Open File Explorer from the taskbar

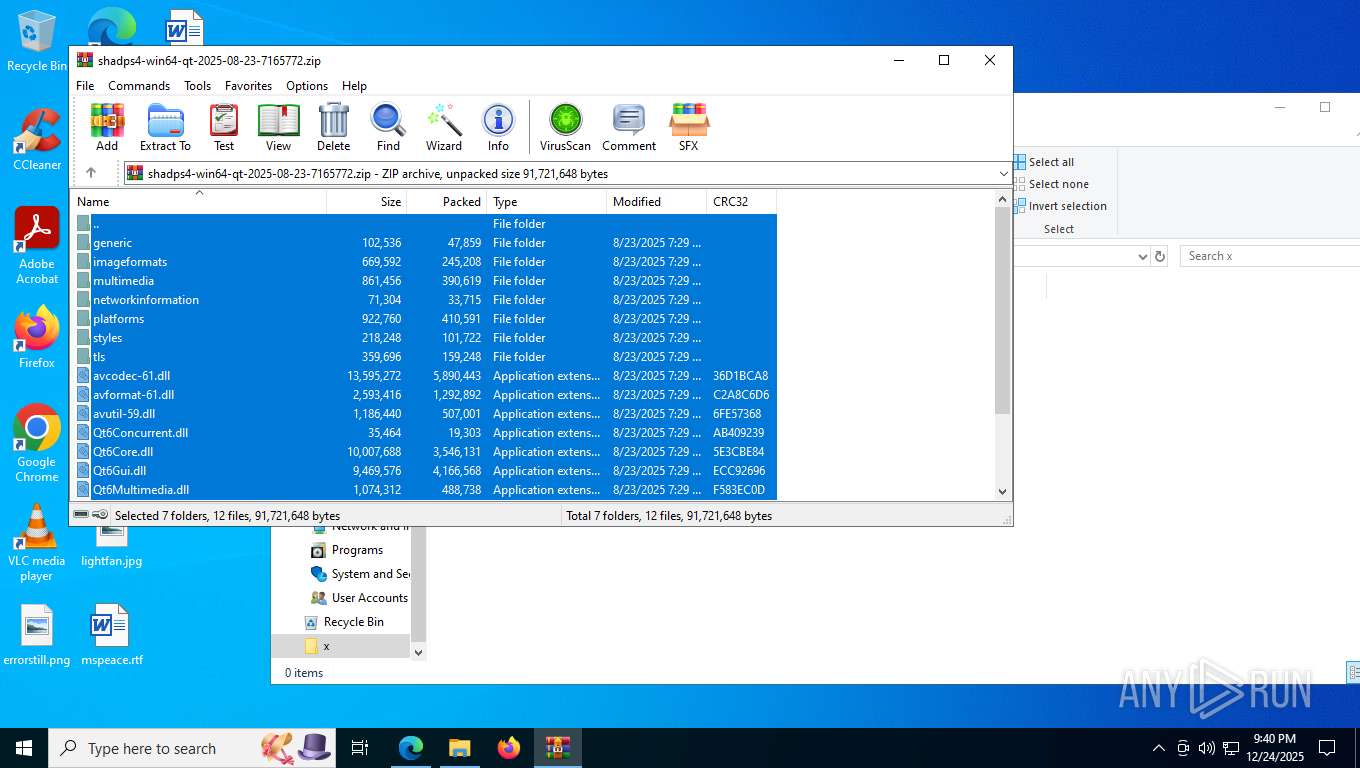[x=460, y=748]
